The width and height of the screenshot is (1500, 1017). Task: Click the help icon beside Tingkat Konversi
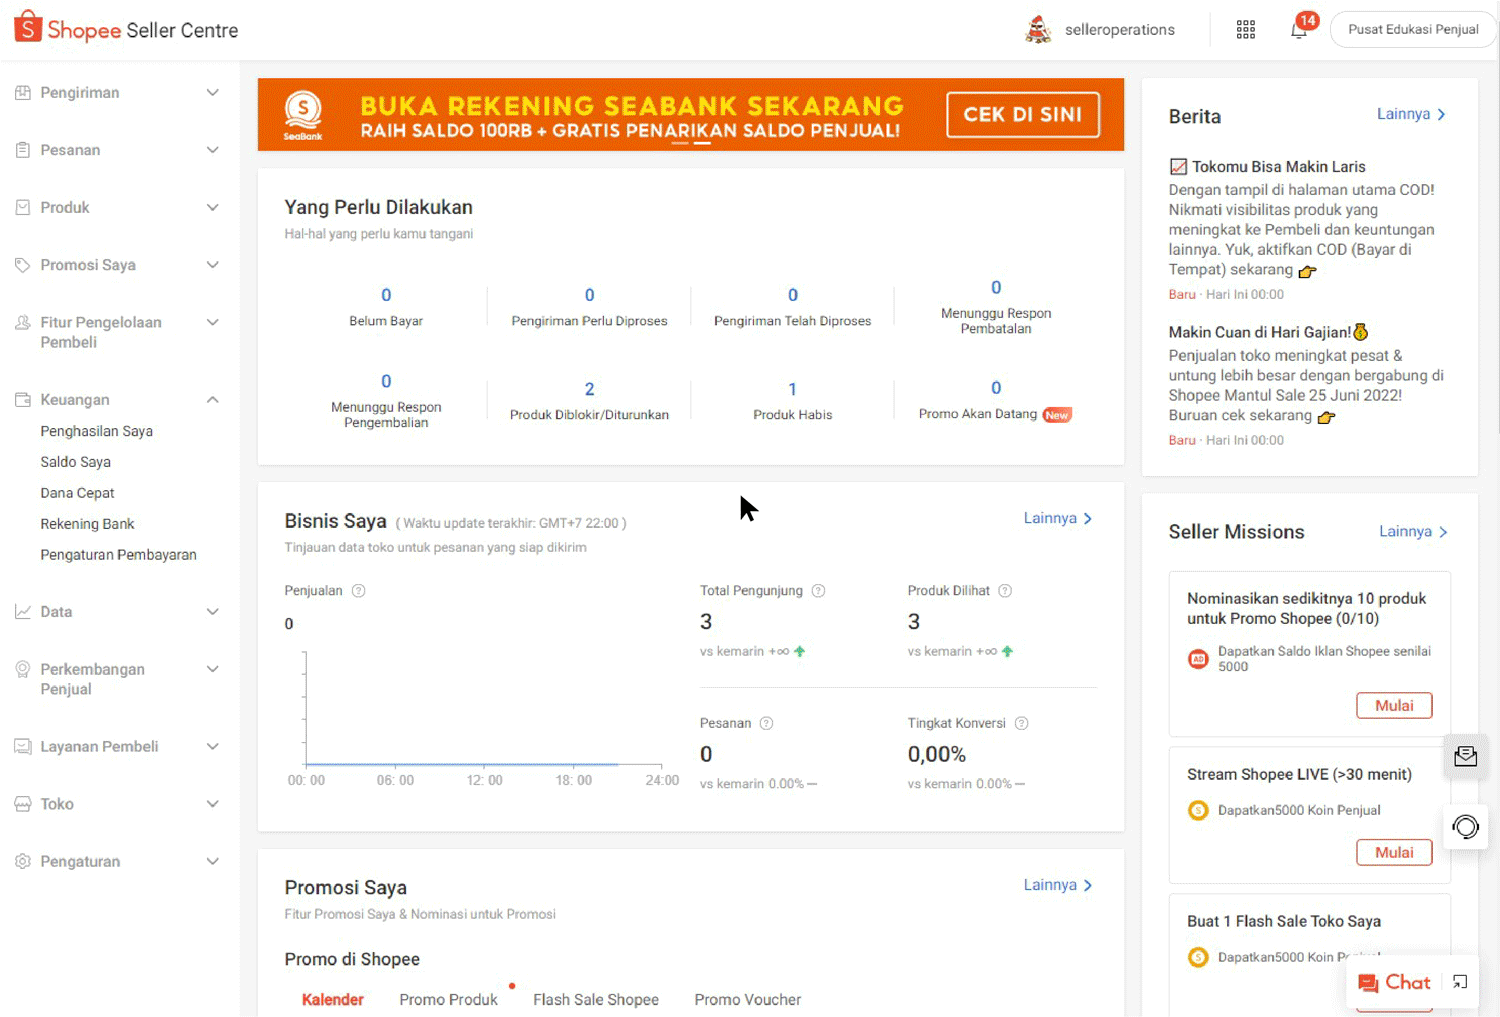(1021, 723)
